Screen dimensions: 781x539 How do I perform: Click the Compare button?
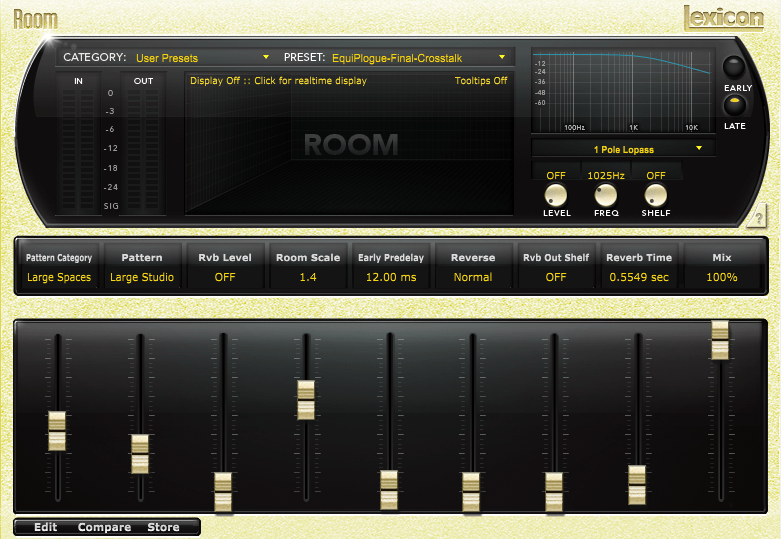(104, 527)
